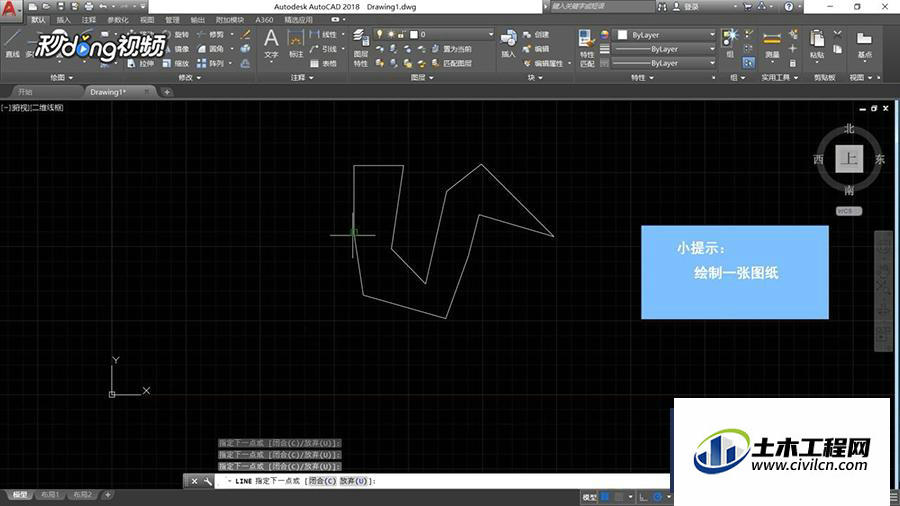Open the ByLayer object color dropdown

(x=665, y=35)
